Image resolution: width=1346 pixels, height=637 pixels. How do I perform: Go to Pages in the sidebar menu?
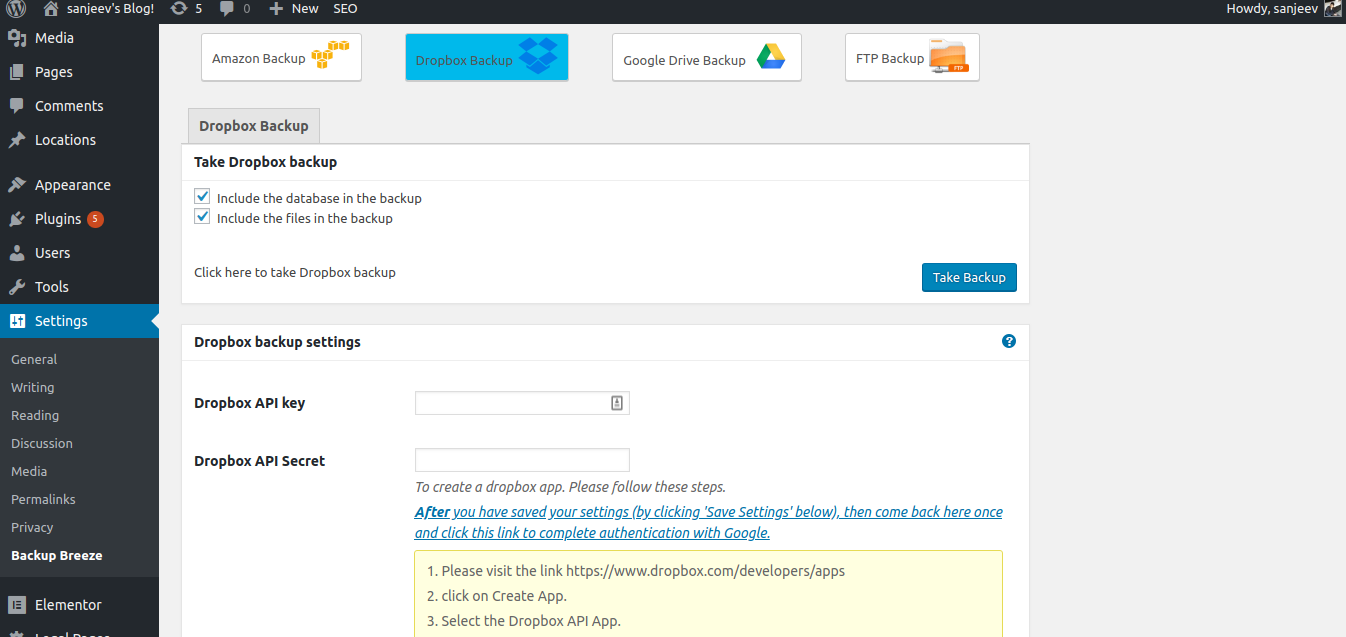tap(54, 72)
